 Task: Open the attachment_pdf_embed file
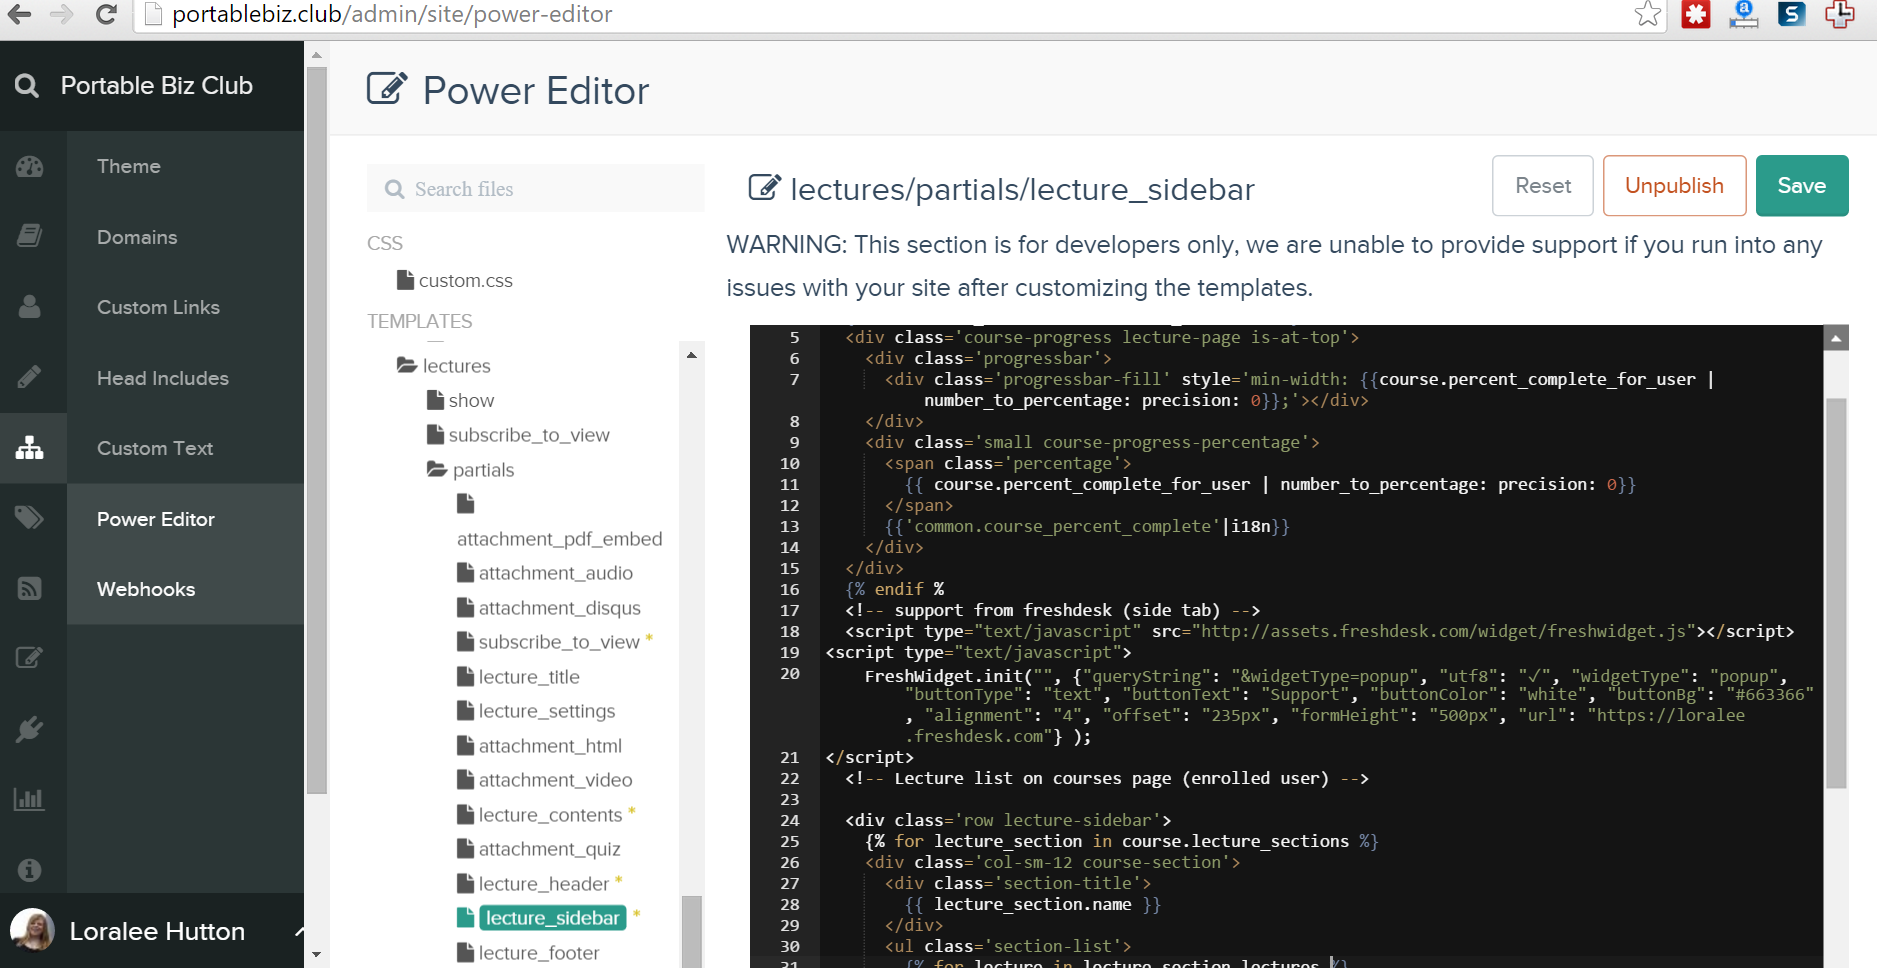click(559, 539)
